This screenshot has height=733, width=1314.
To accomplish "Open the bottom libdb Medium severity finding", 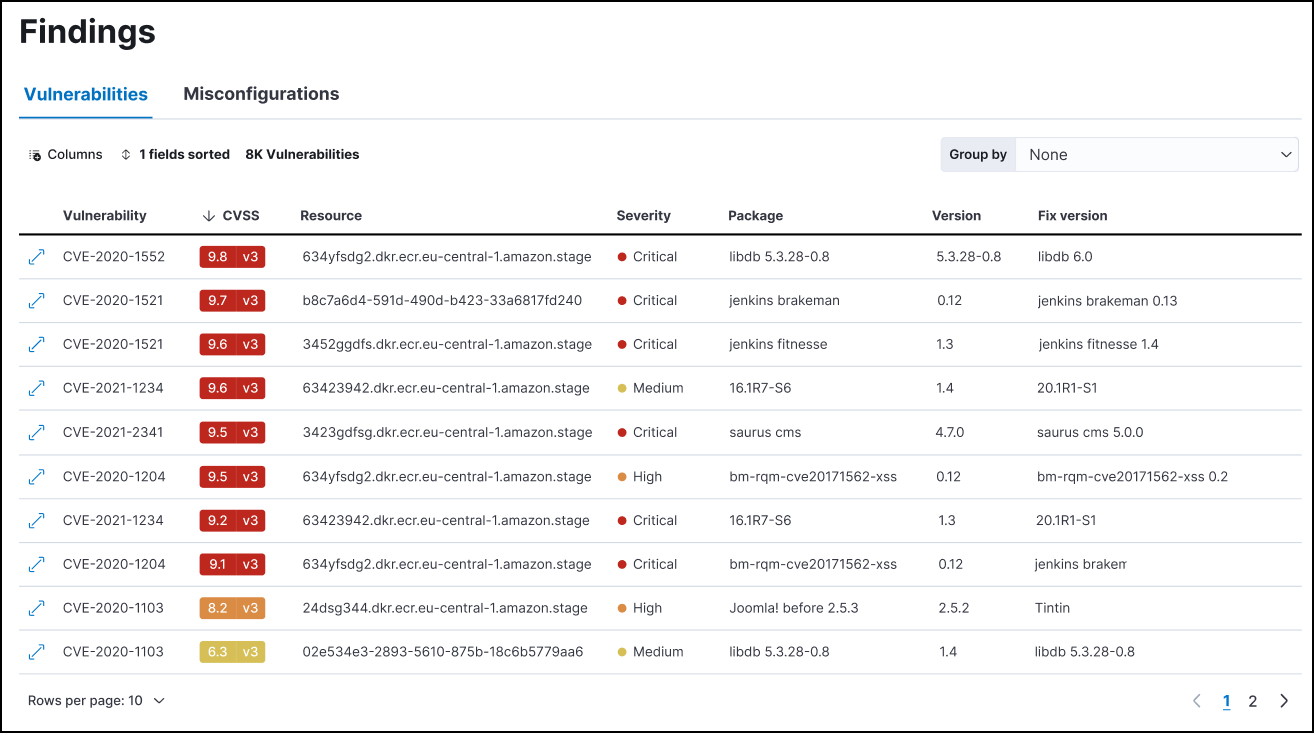I will coord(36,651).
